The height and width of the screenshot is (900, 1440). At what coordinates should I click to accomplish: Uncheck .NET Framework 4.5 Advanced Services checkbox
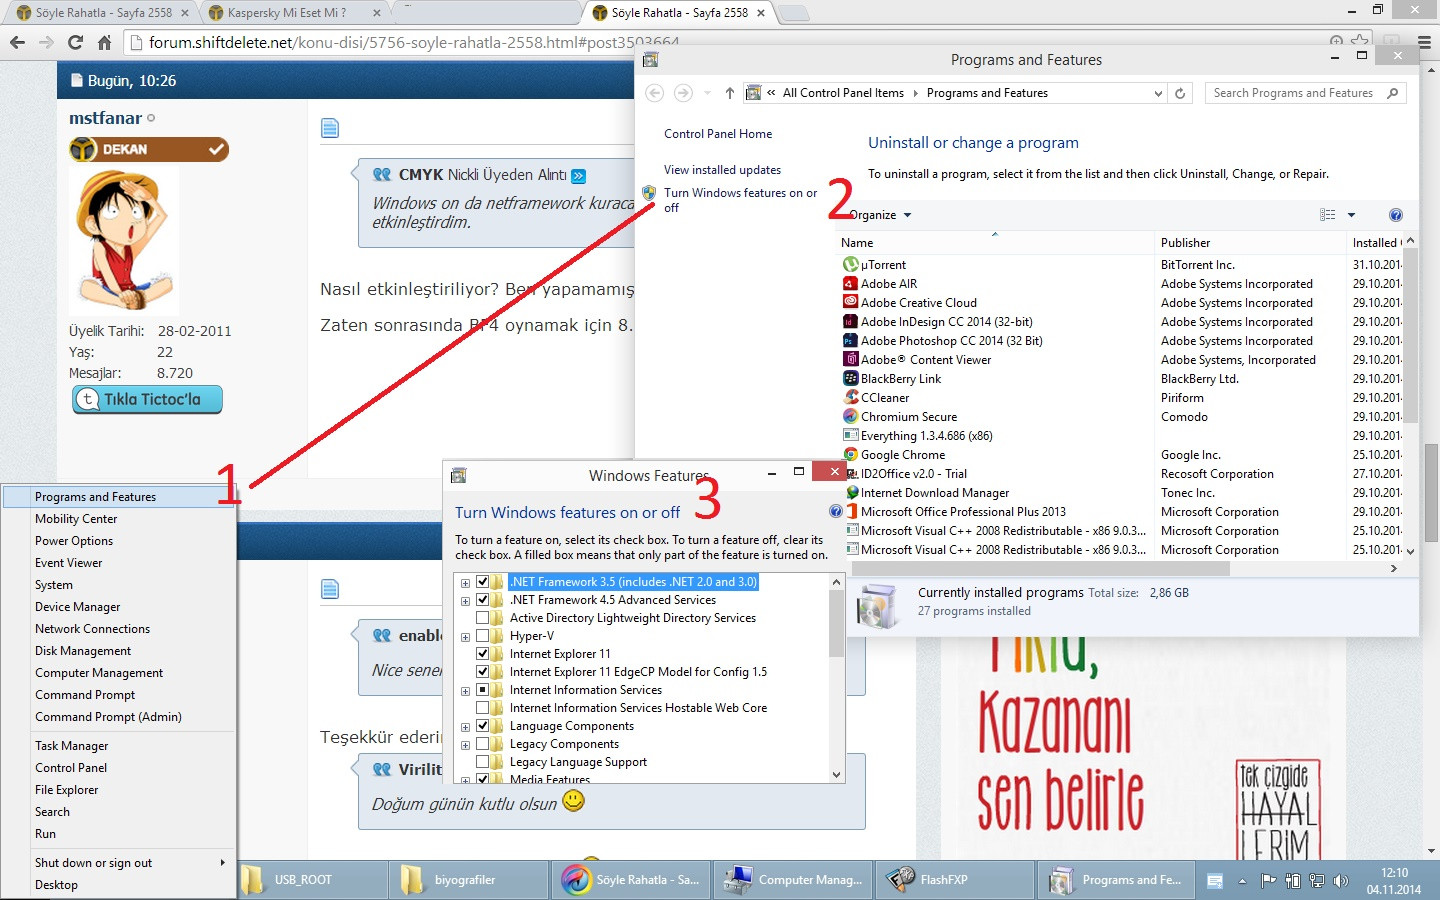click(483, 600)
